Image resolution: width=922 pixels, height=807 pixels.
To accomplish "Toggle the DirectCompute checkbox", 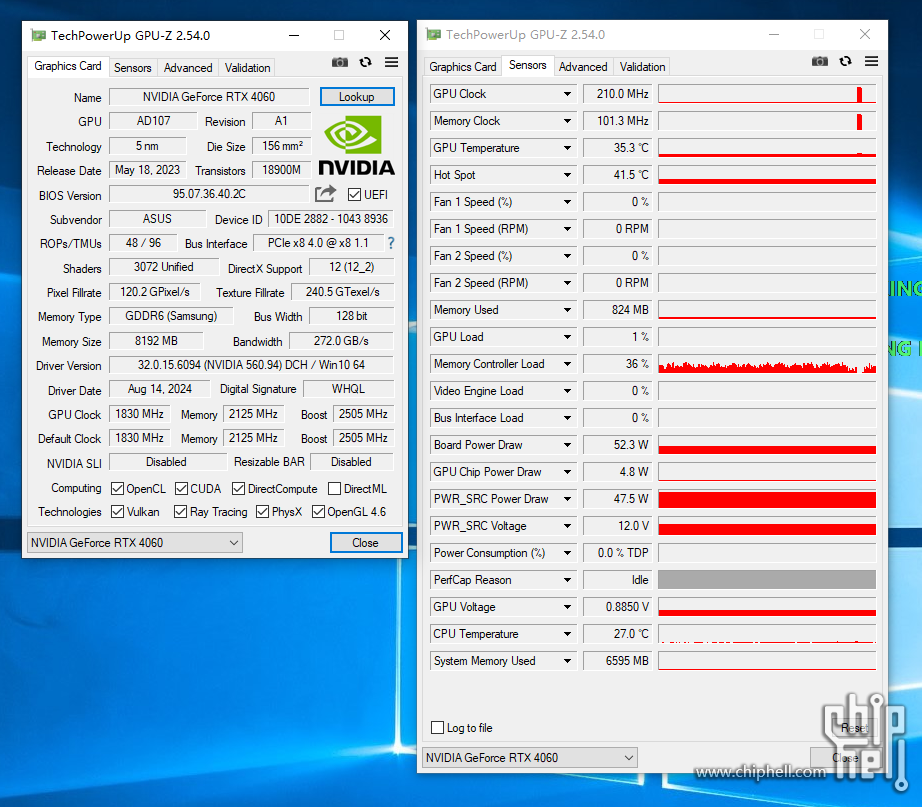I will pos(238,489).
